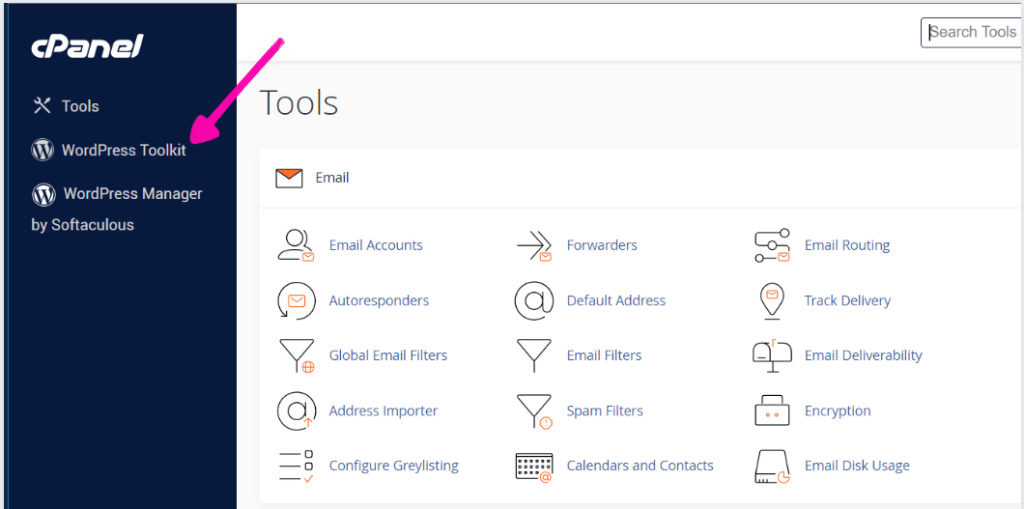Click the WordPress Manager logo icon

tap(43, 193)
